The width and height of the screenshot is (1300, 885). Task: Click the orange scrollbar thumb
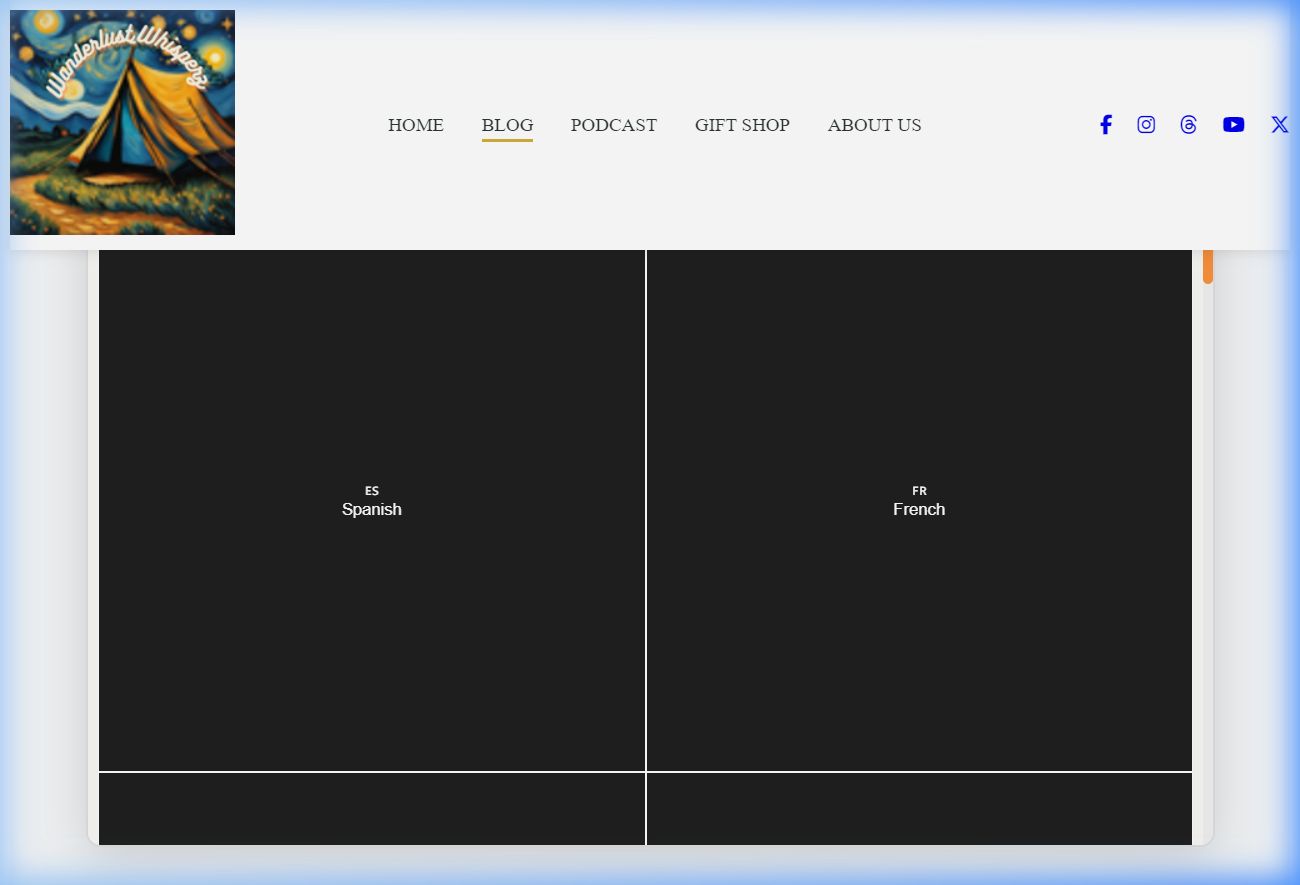pos(1207,266)
